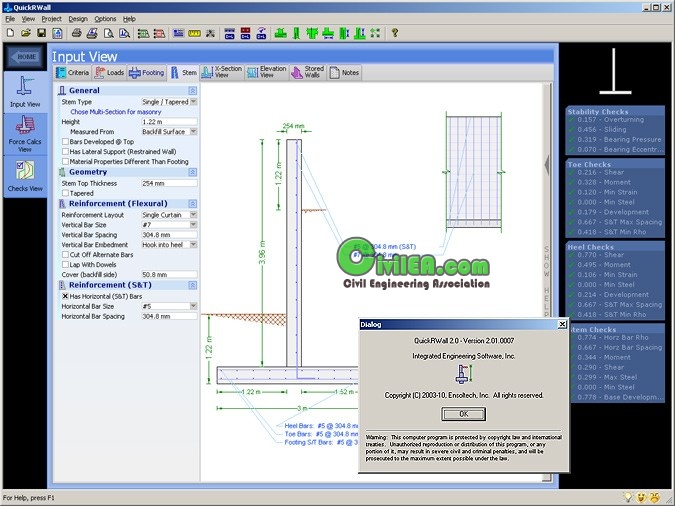The image size is (675, 506).
Task: Uncheck Has Horizontal (S&T) Bars
Action: pyautogui.click(x=65, y=296)
